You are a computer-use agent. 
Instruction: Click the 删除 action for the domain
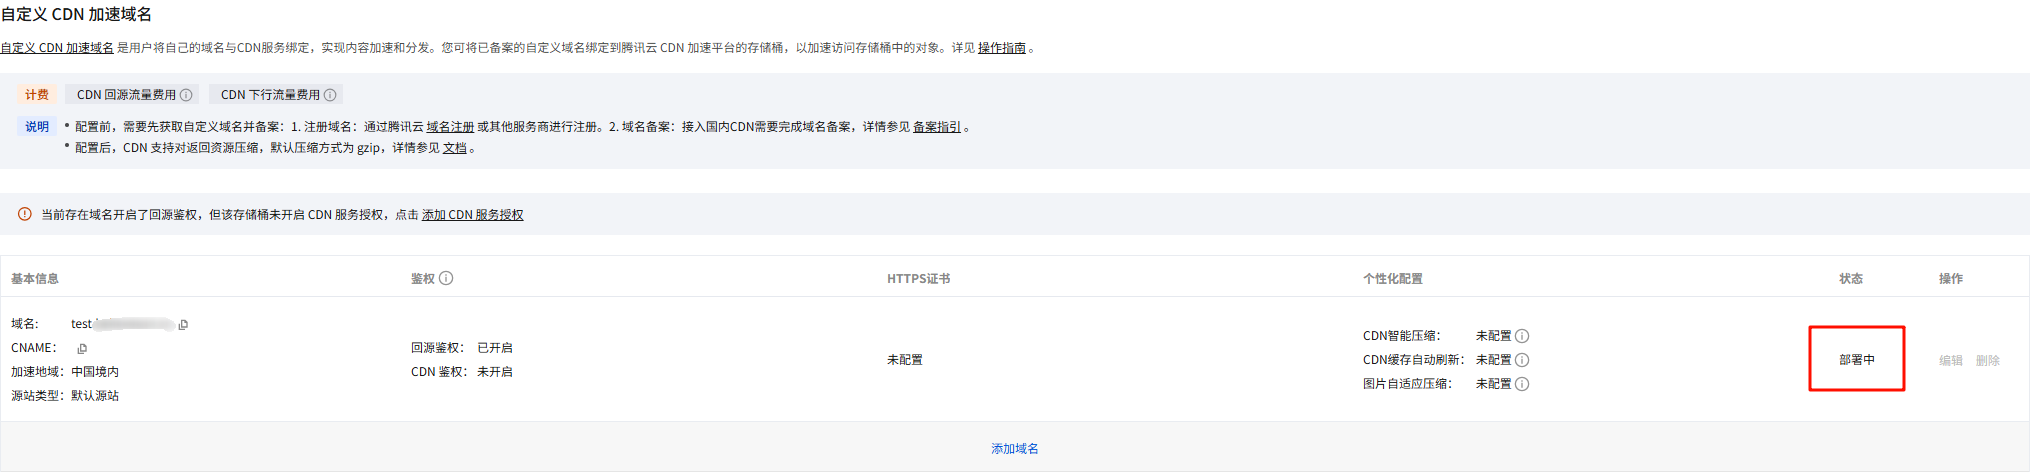click(x=1988, y=361)
